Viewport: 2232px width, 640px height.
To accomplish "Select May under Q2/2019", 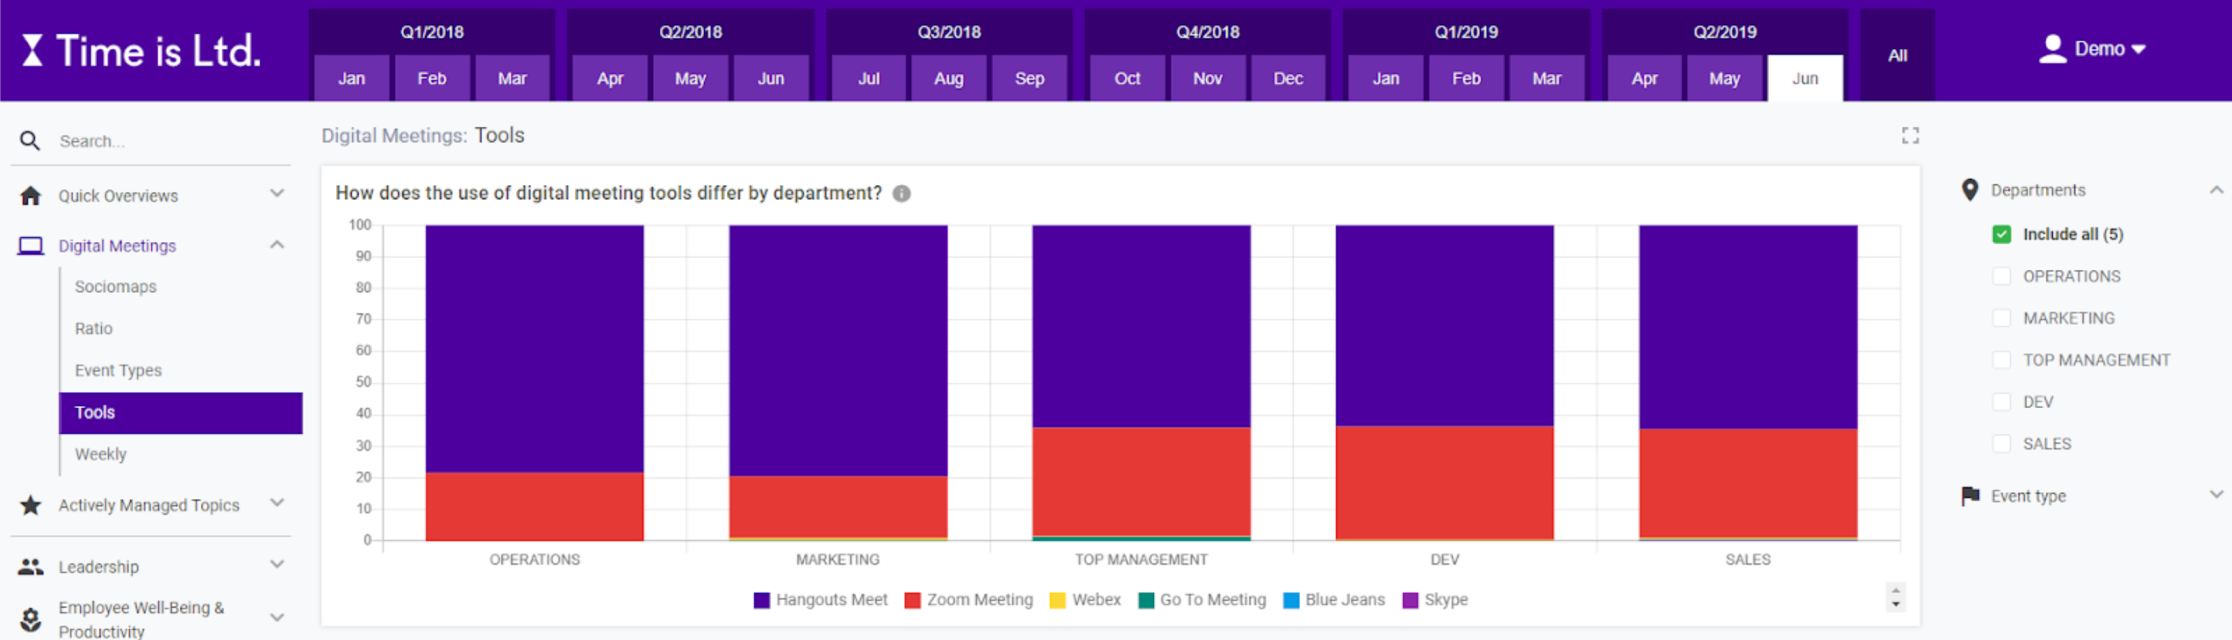I will click(1724, 78).
